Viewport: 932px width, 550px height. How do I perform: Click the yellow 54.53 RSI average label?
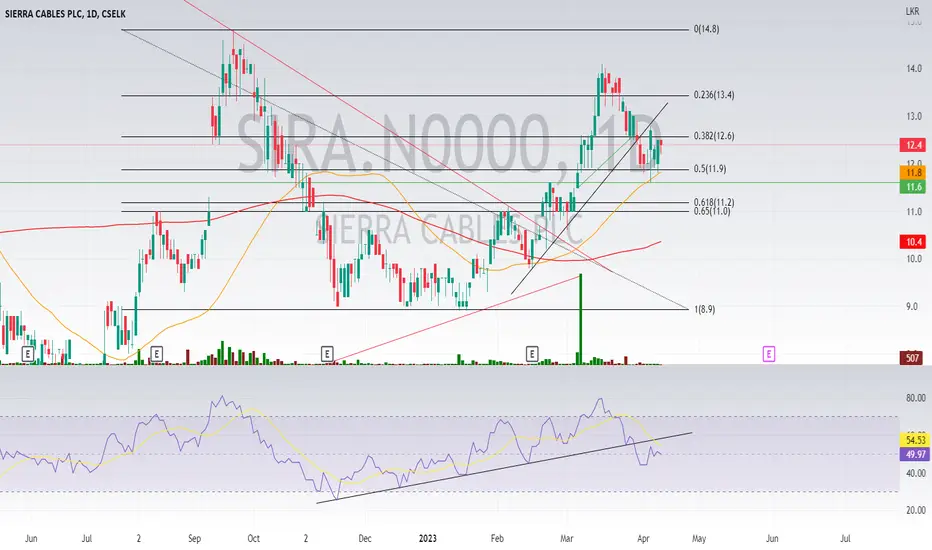click(915, 440)
